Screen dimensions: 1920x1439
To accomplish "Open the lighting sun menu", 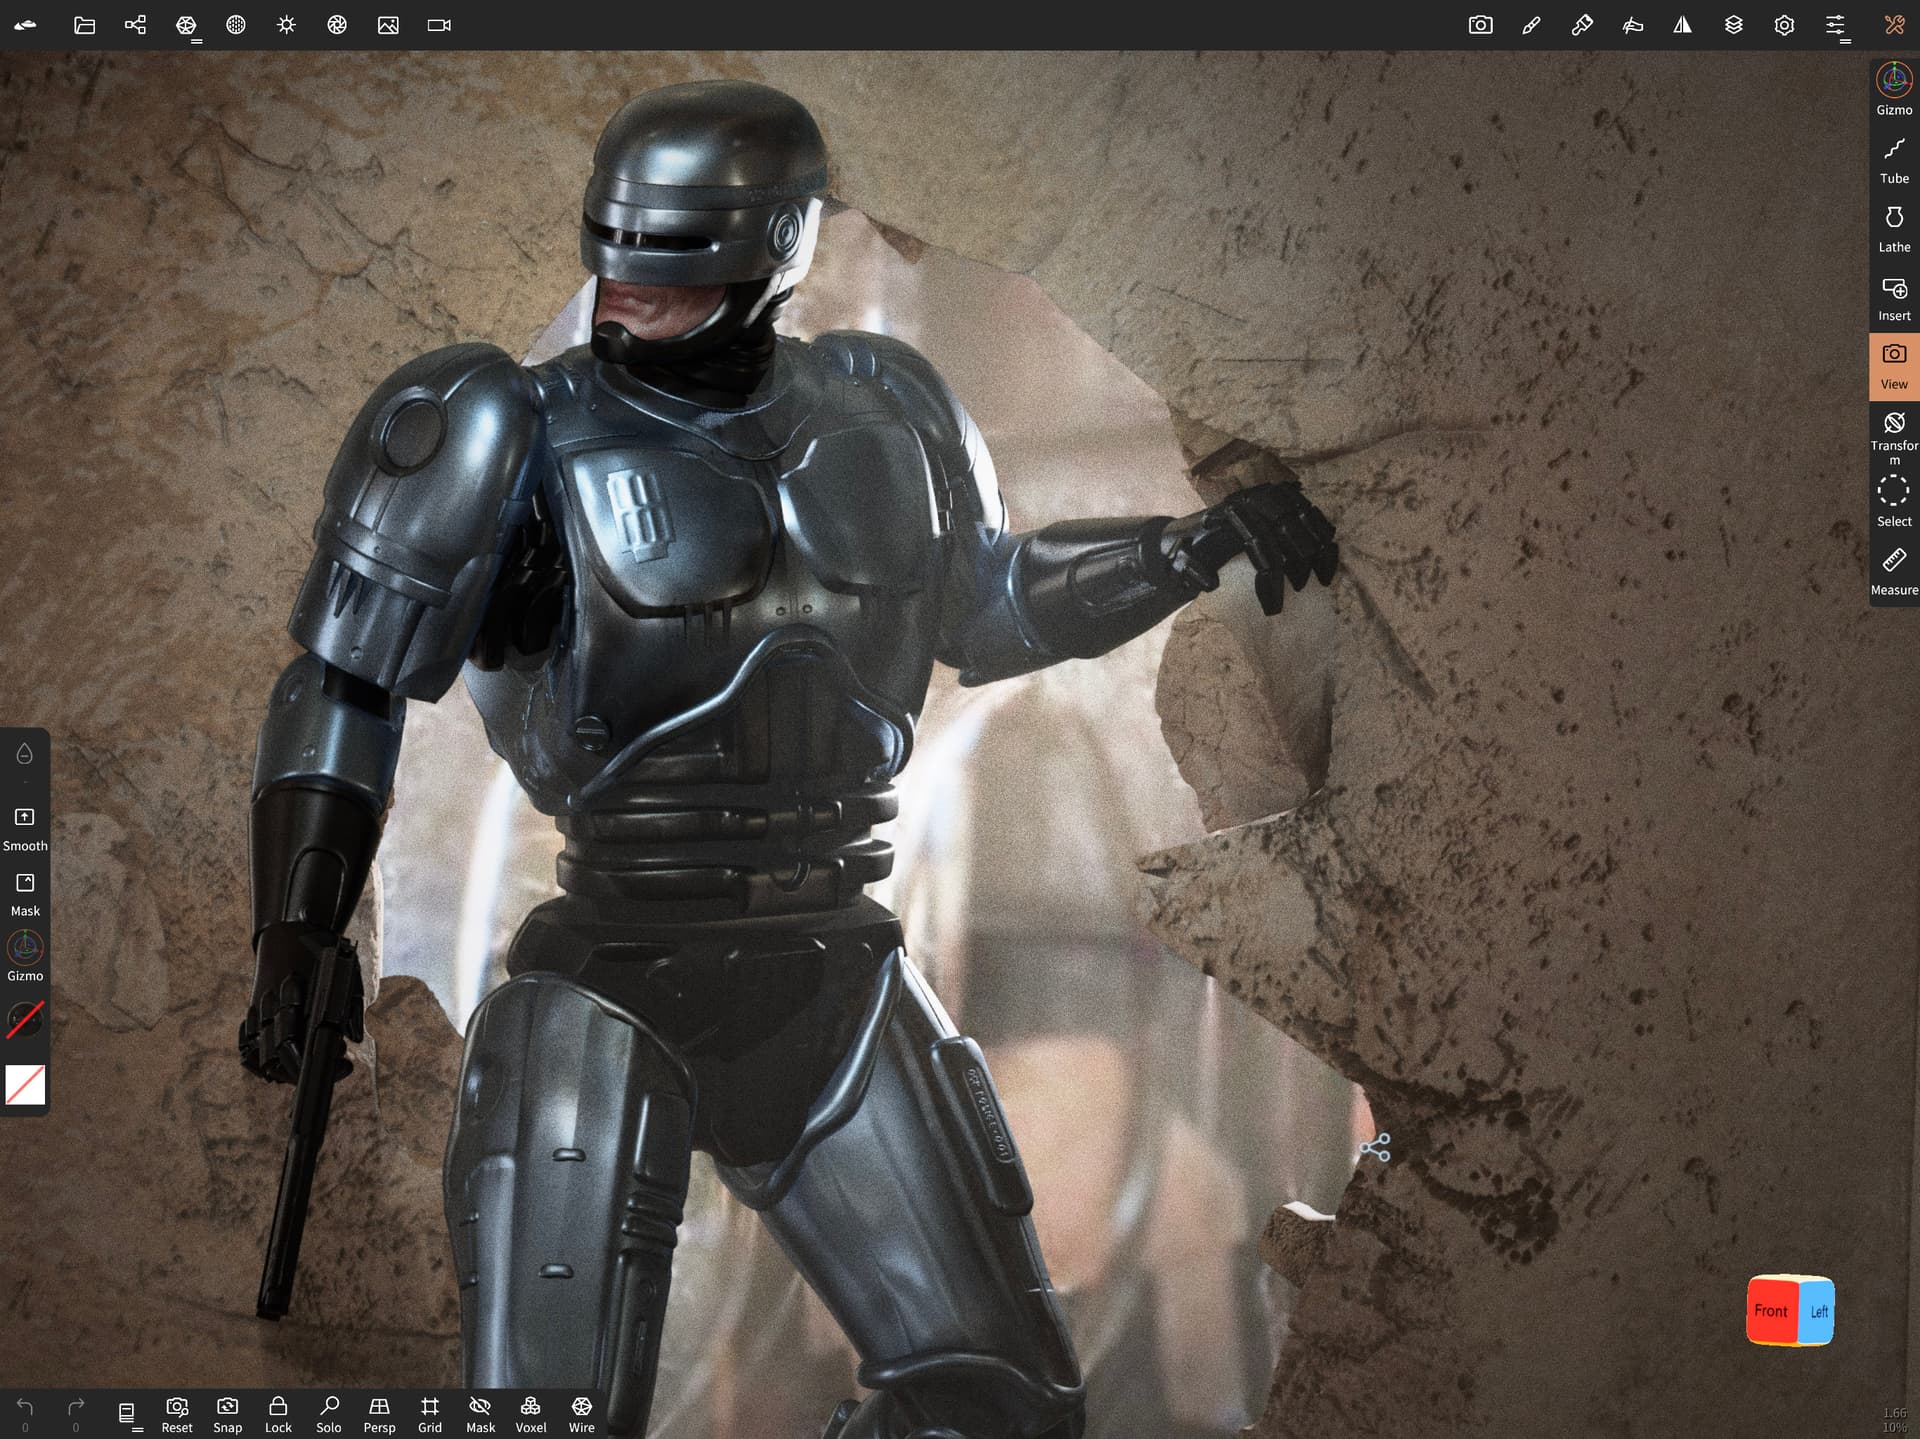I will tap(286, 25).
